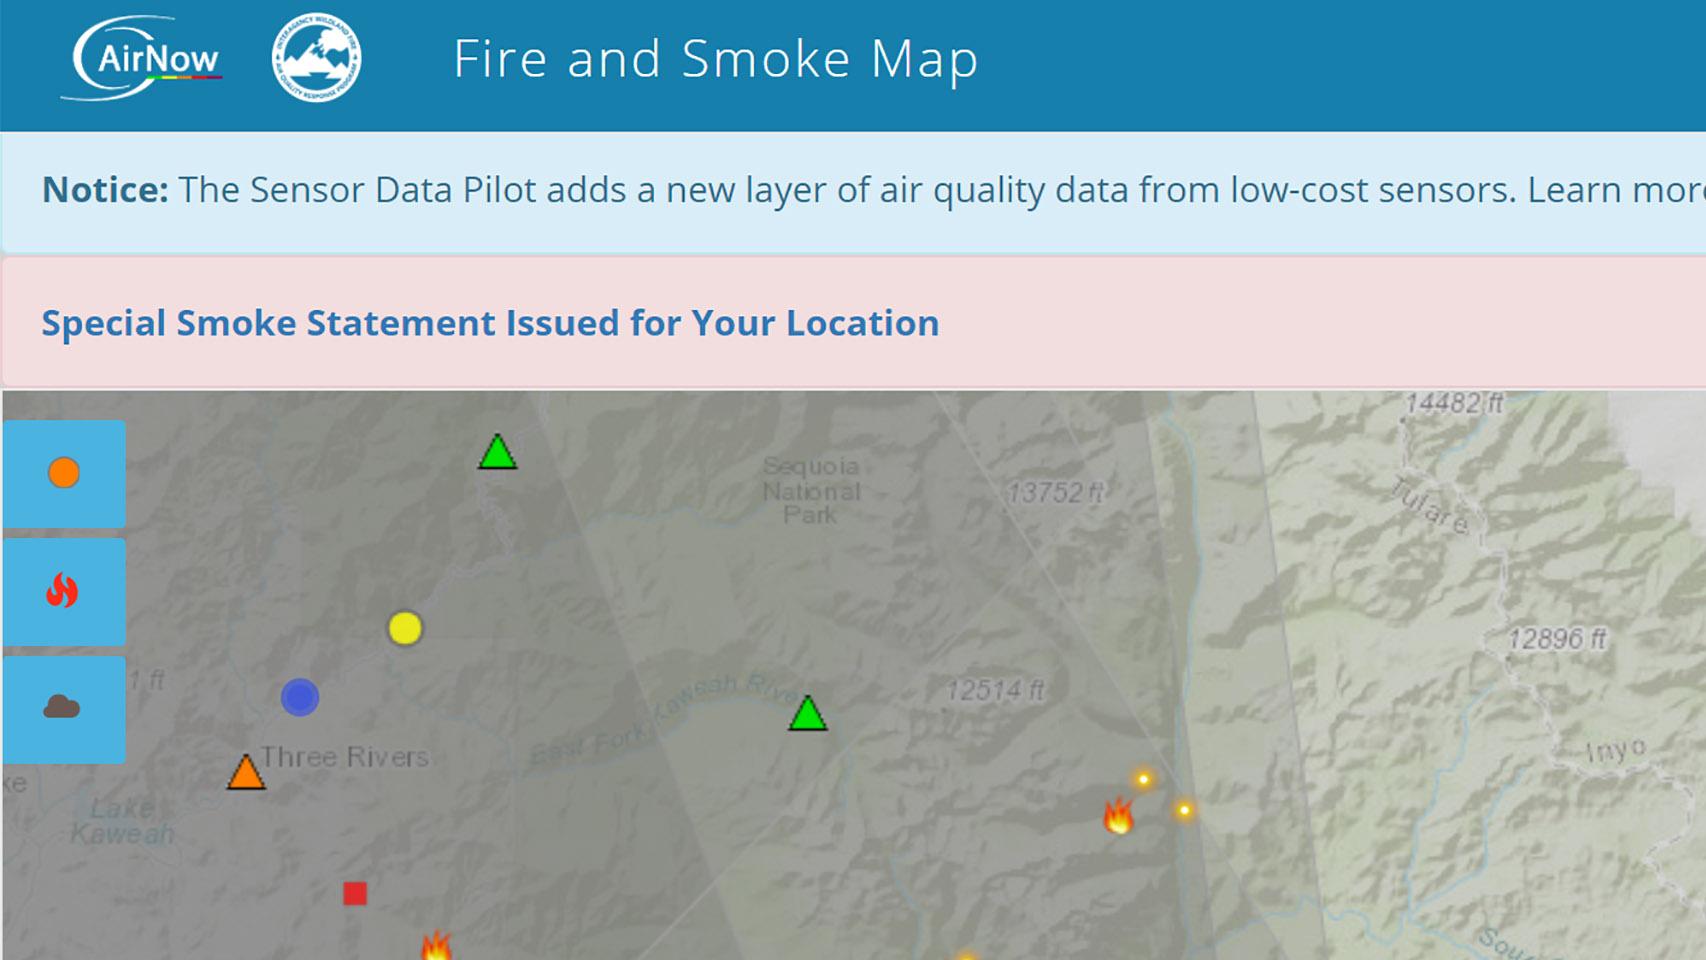This screenshot has width=1706, height=960.
Task: Click the Fire and Smoke Map title
Action: 715,60
